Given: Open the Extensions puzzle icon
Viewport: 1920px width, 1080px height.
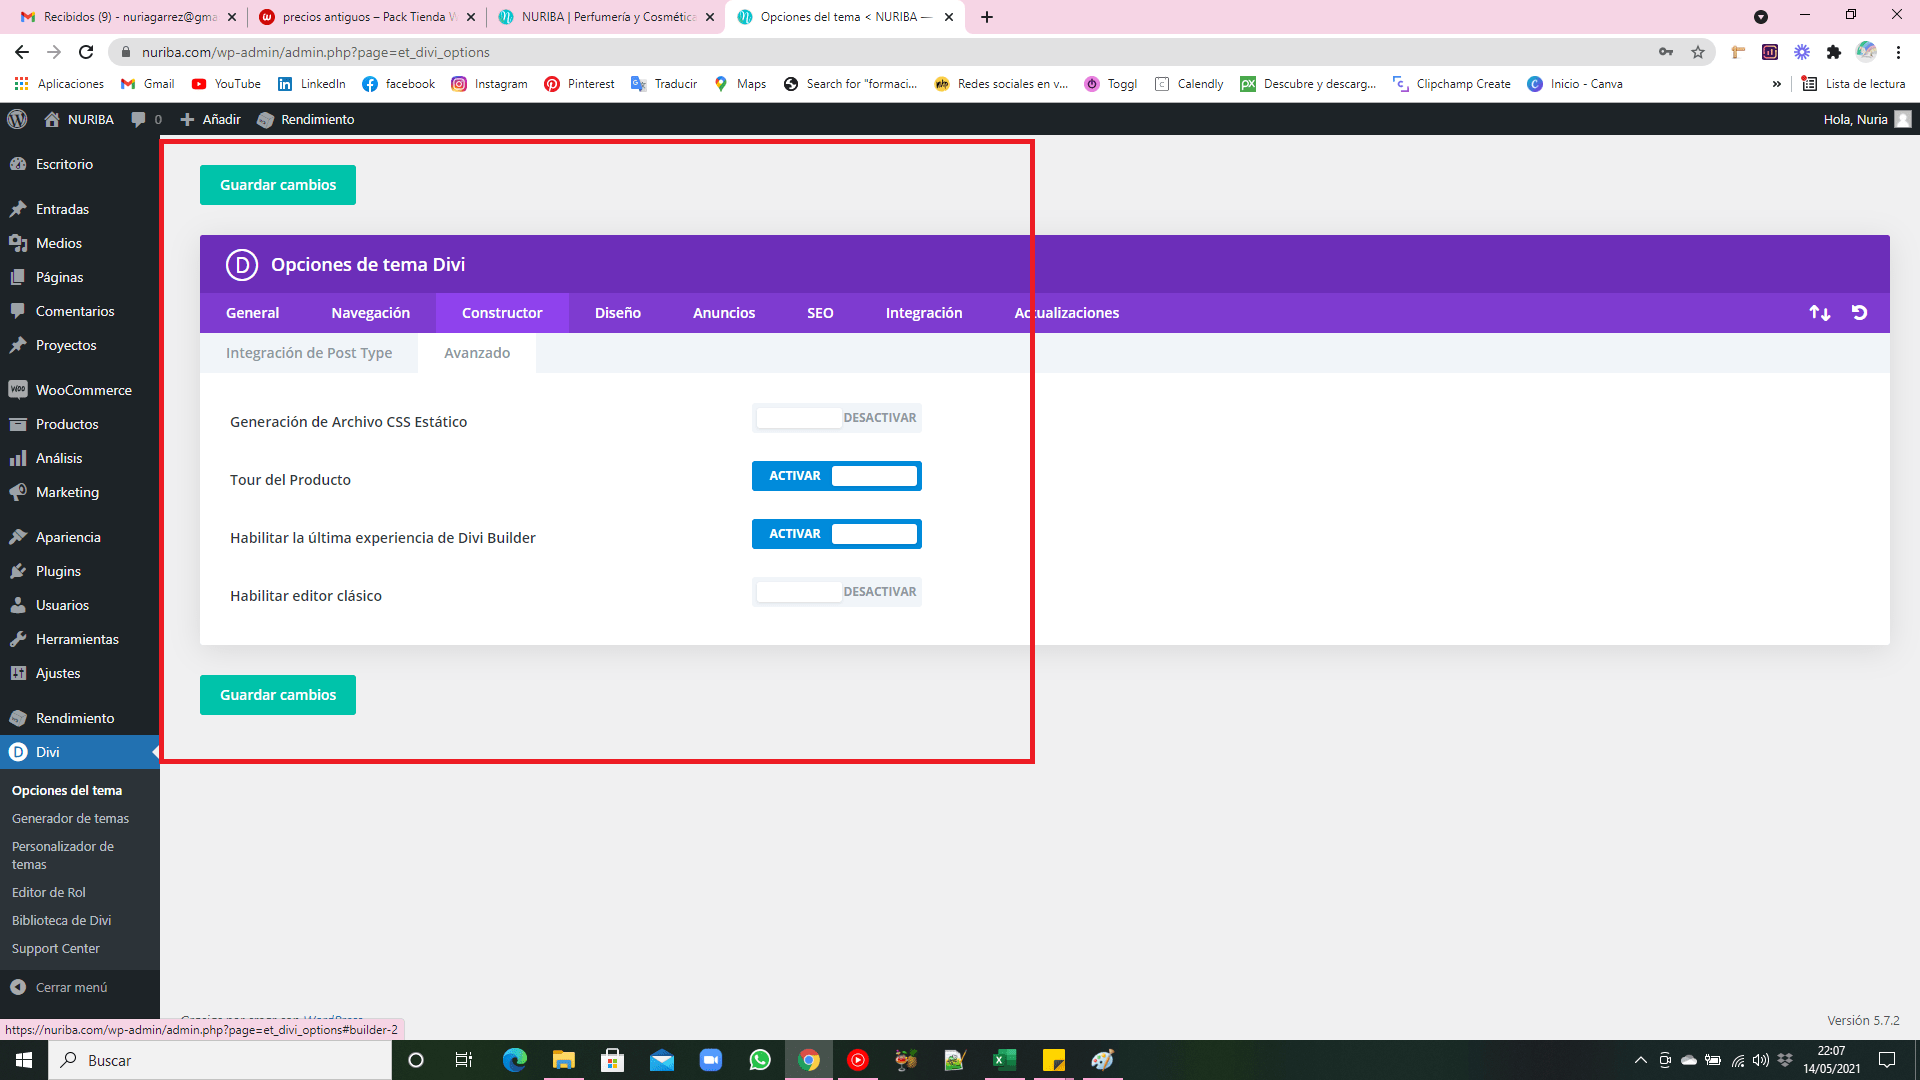Looking at the screenshot, I should 1834,52.
